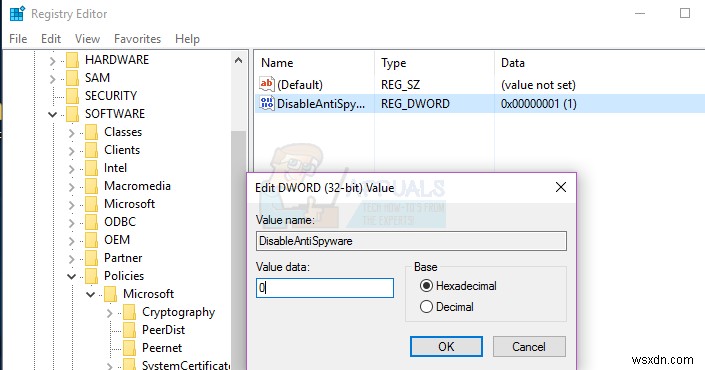Select the PeerDist folder icon
The image size is (705, 370).
129,330
